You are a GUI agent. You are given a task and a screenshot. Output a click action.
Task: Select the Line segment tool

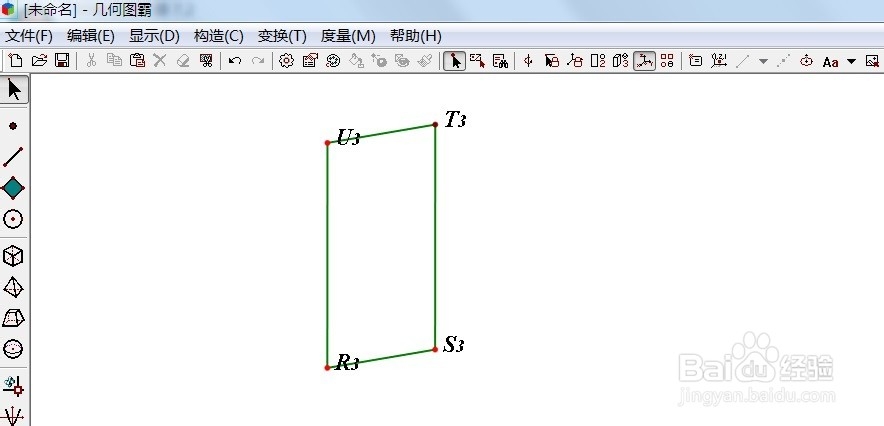[x=13, y=157]
